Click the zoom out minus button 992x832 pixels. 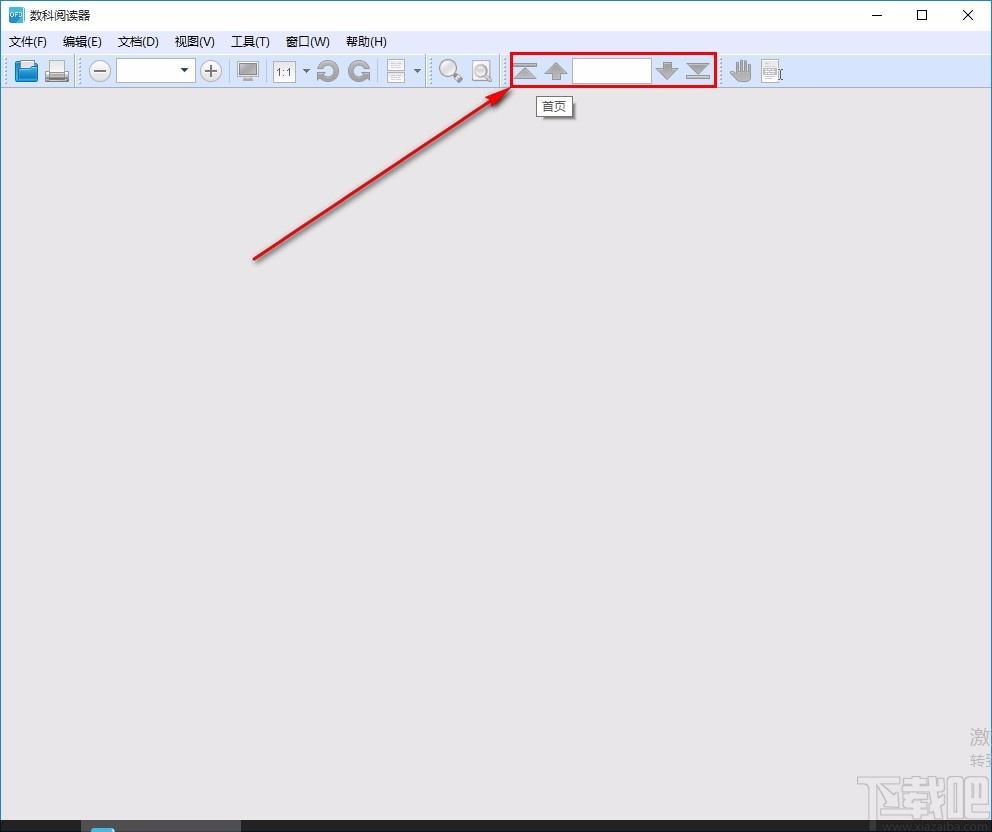[x=99, y=71]
